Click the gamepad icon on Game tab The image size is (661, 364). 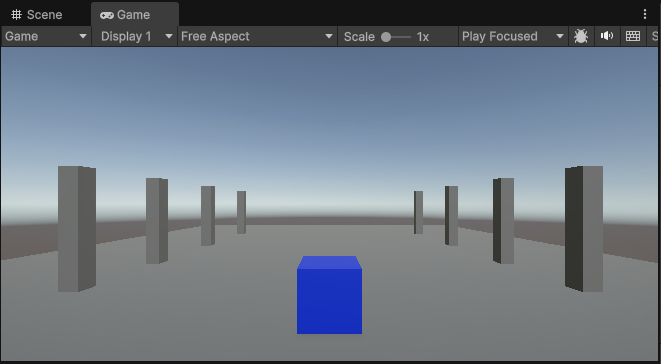[107, 15]
